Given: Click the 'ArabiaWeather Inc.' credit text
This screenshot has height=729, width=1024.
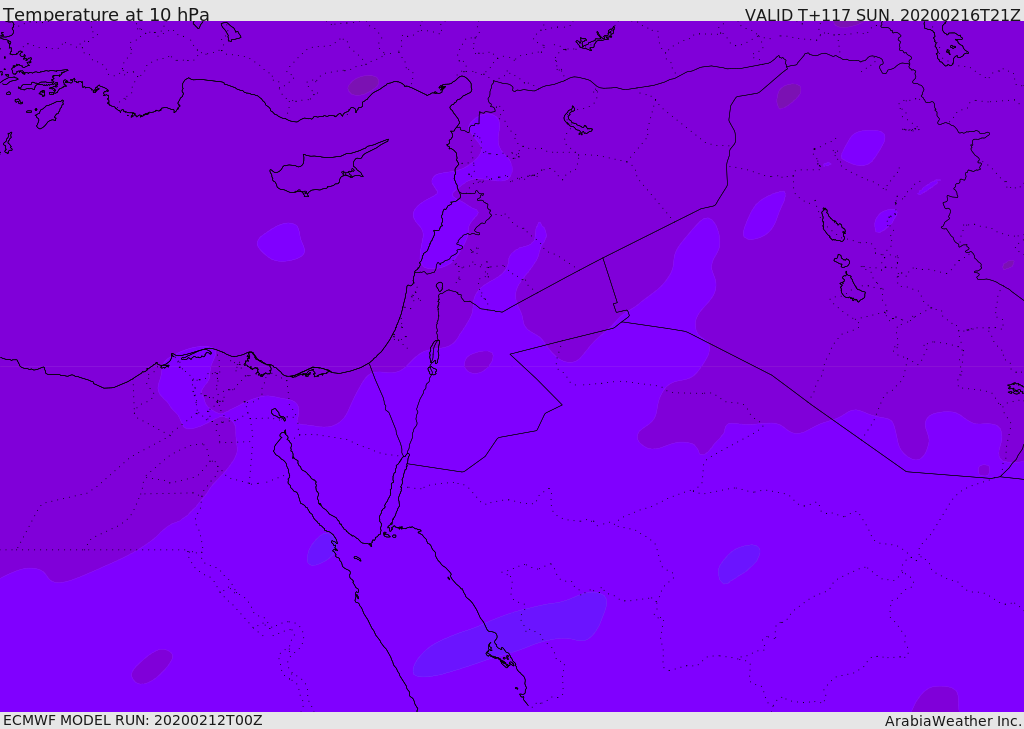Looking at the screenshot, I should [953, 721].
